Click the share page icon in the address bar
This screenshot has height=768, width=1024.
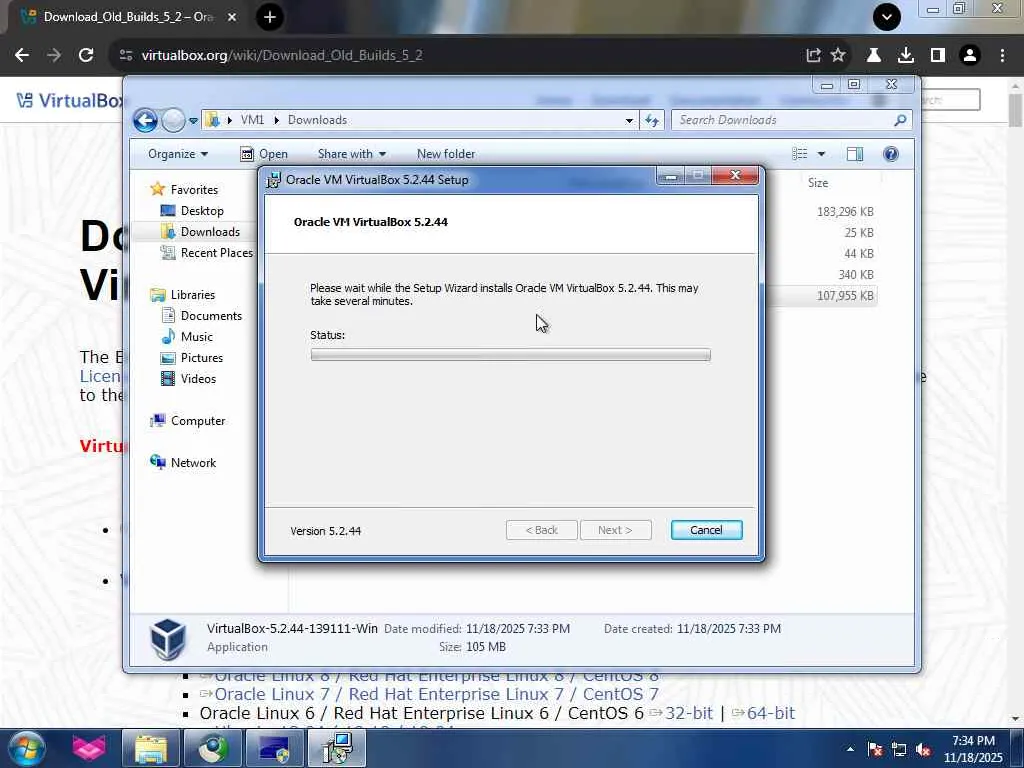(x=813, y=56)
